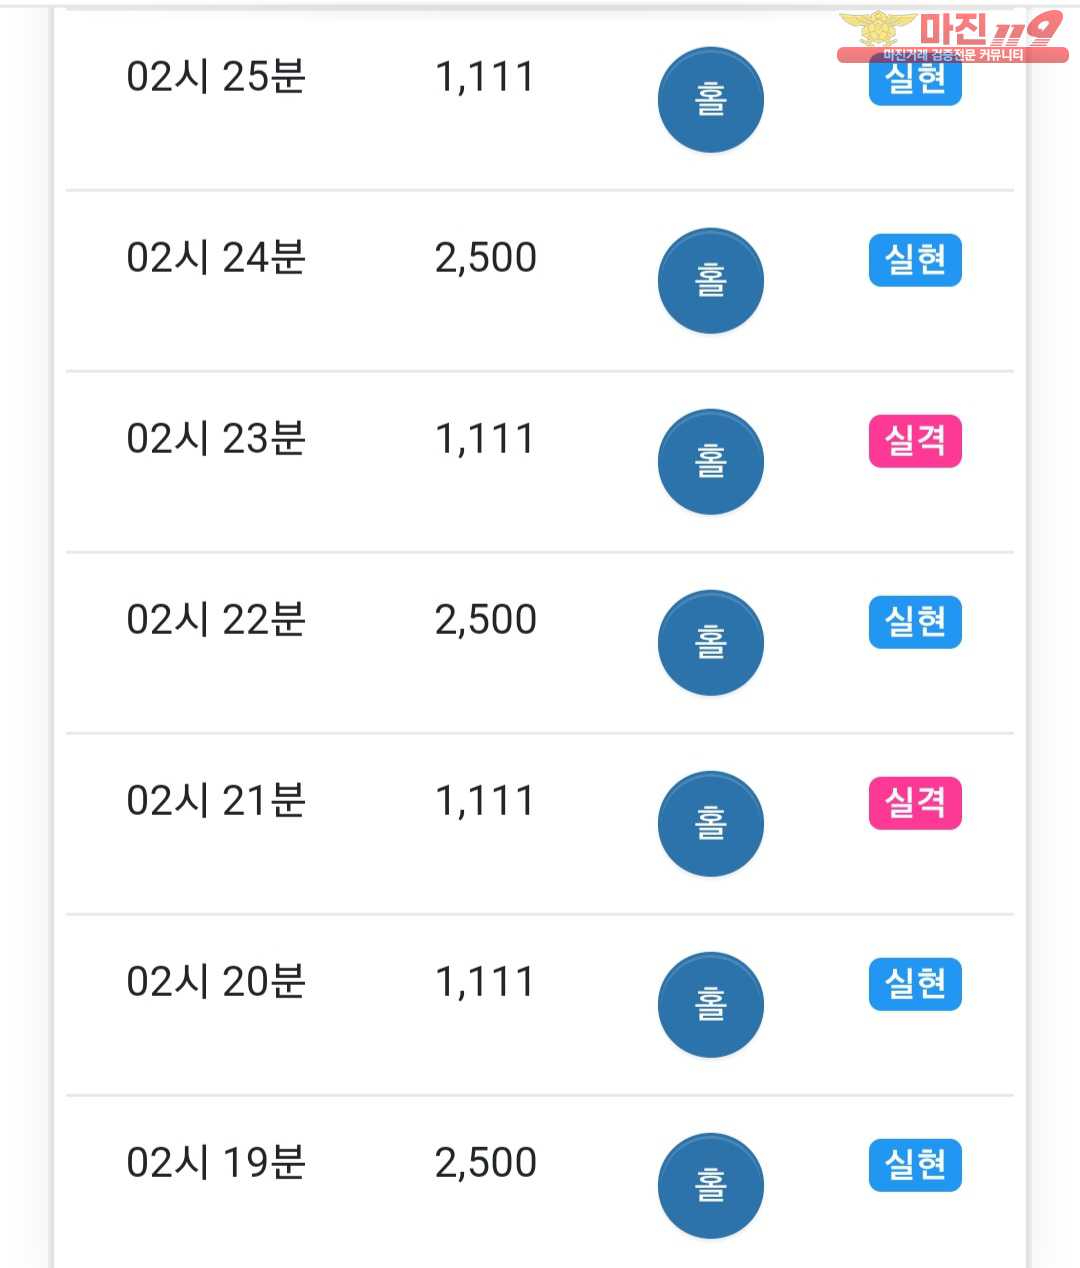The height and width of the screenshot is (1268, 1080).
Task: Click the 홀 circle in the 02시 19분 row
Action: pyautogui.click(x=710, y=1186)
